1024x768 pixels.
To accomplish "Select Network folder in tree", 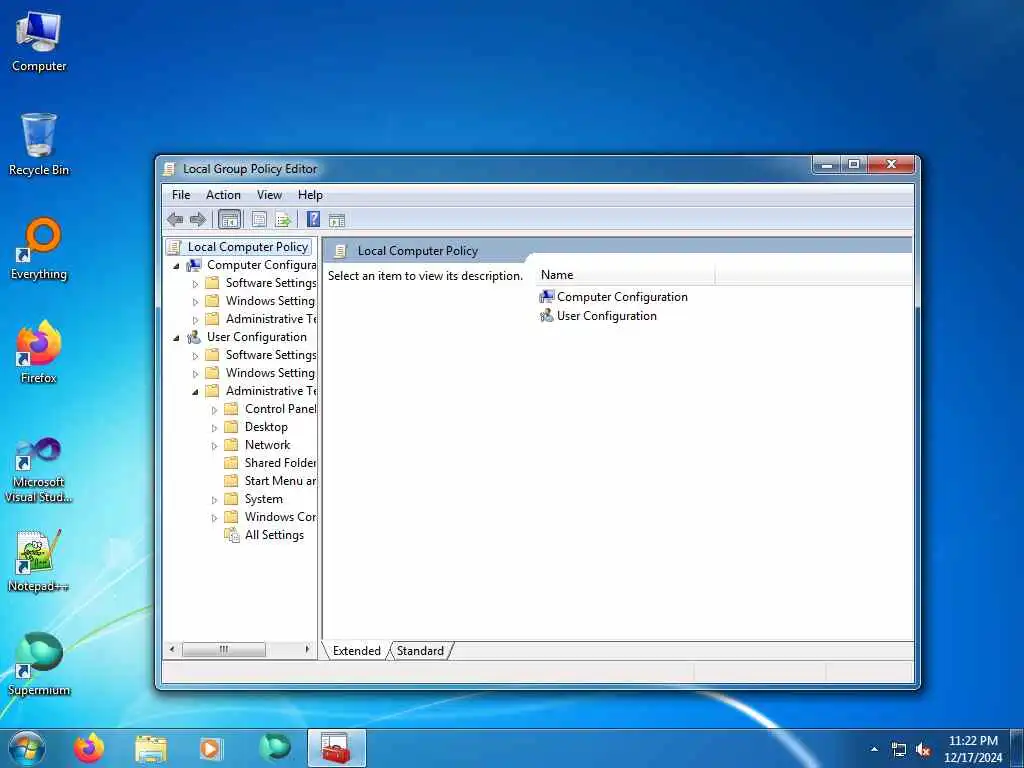I will pyautogui.click(x=257, y=445).
